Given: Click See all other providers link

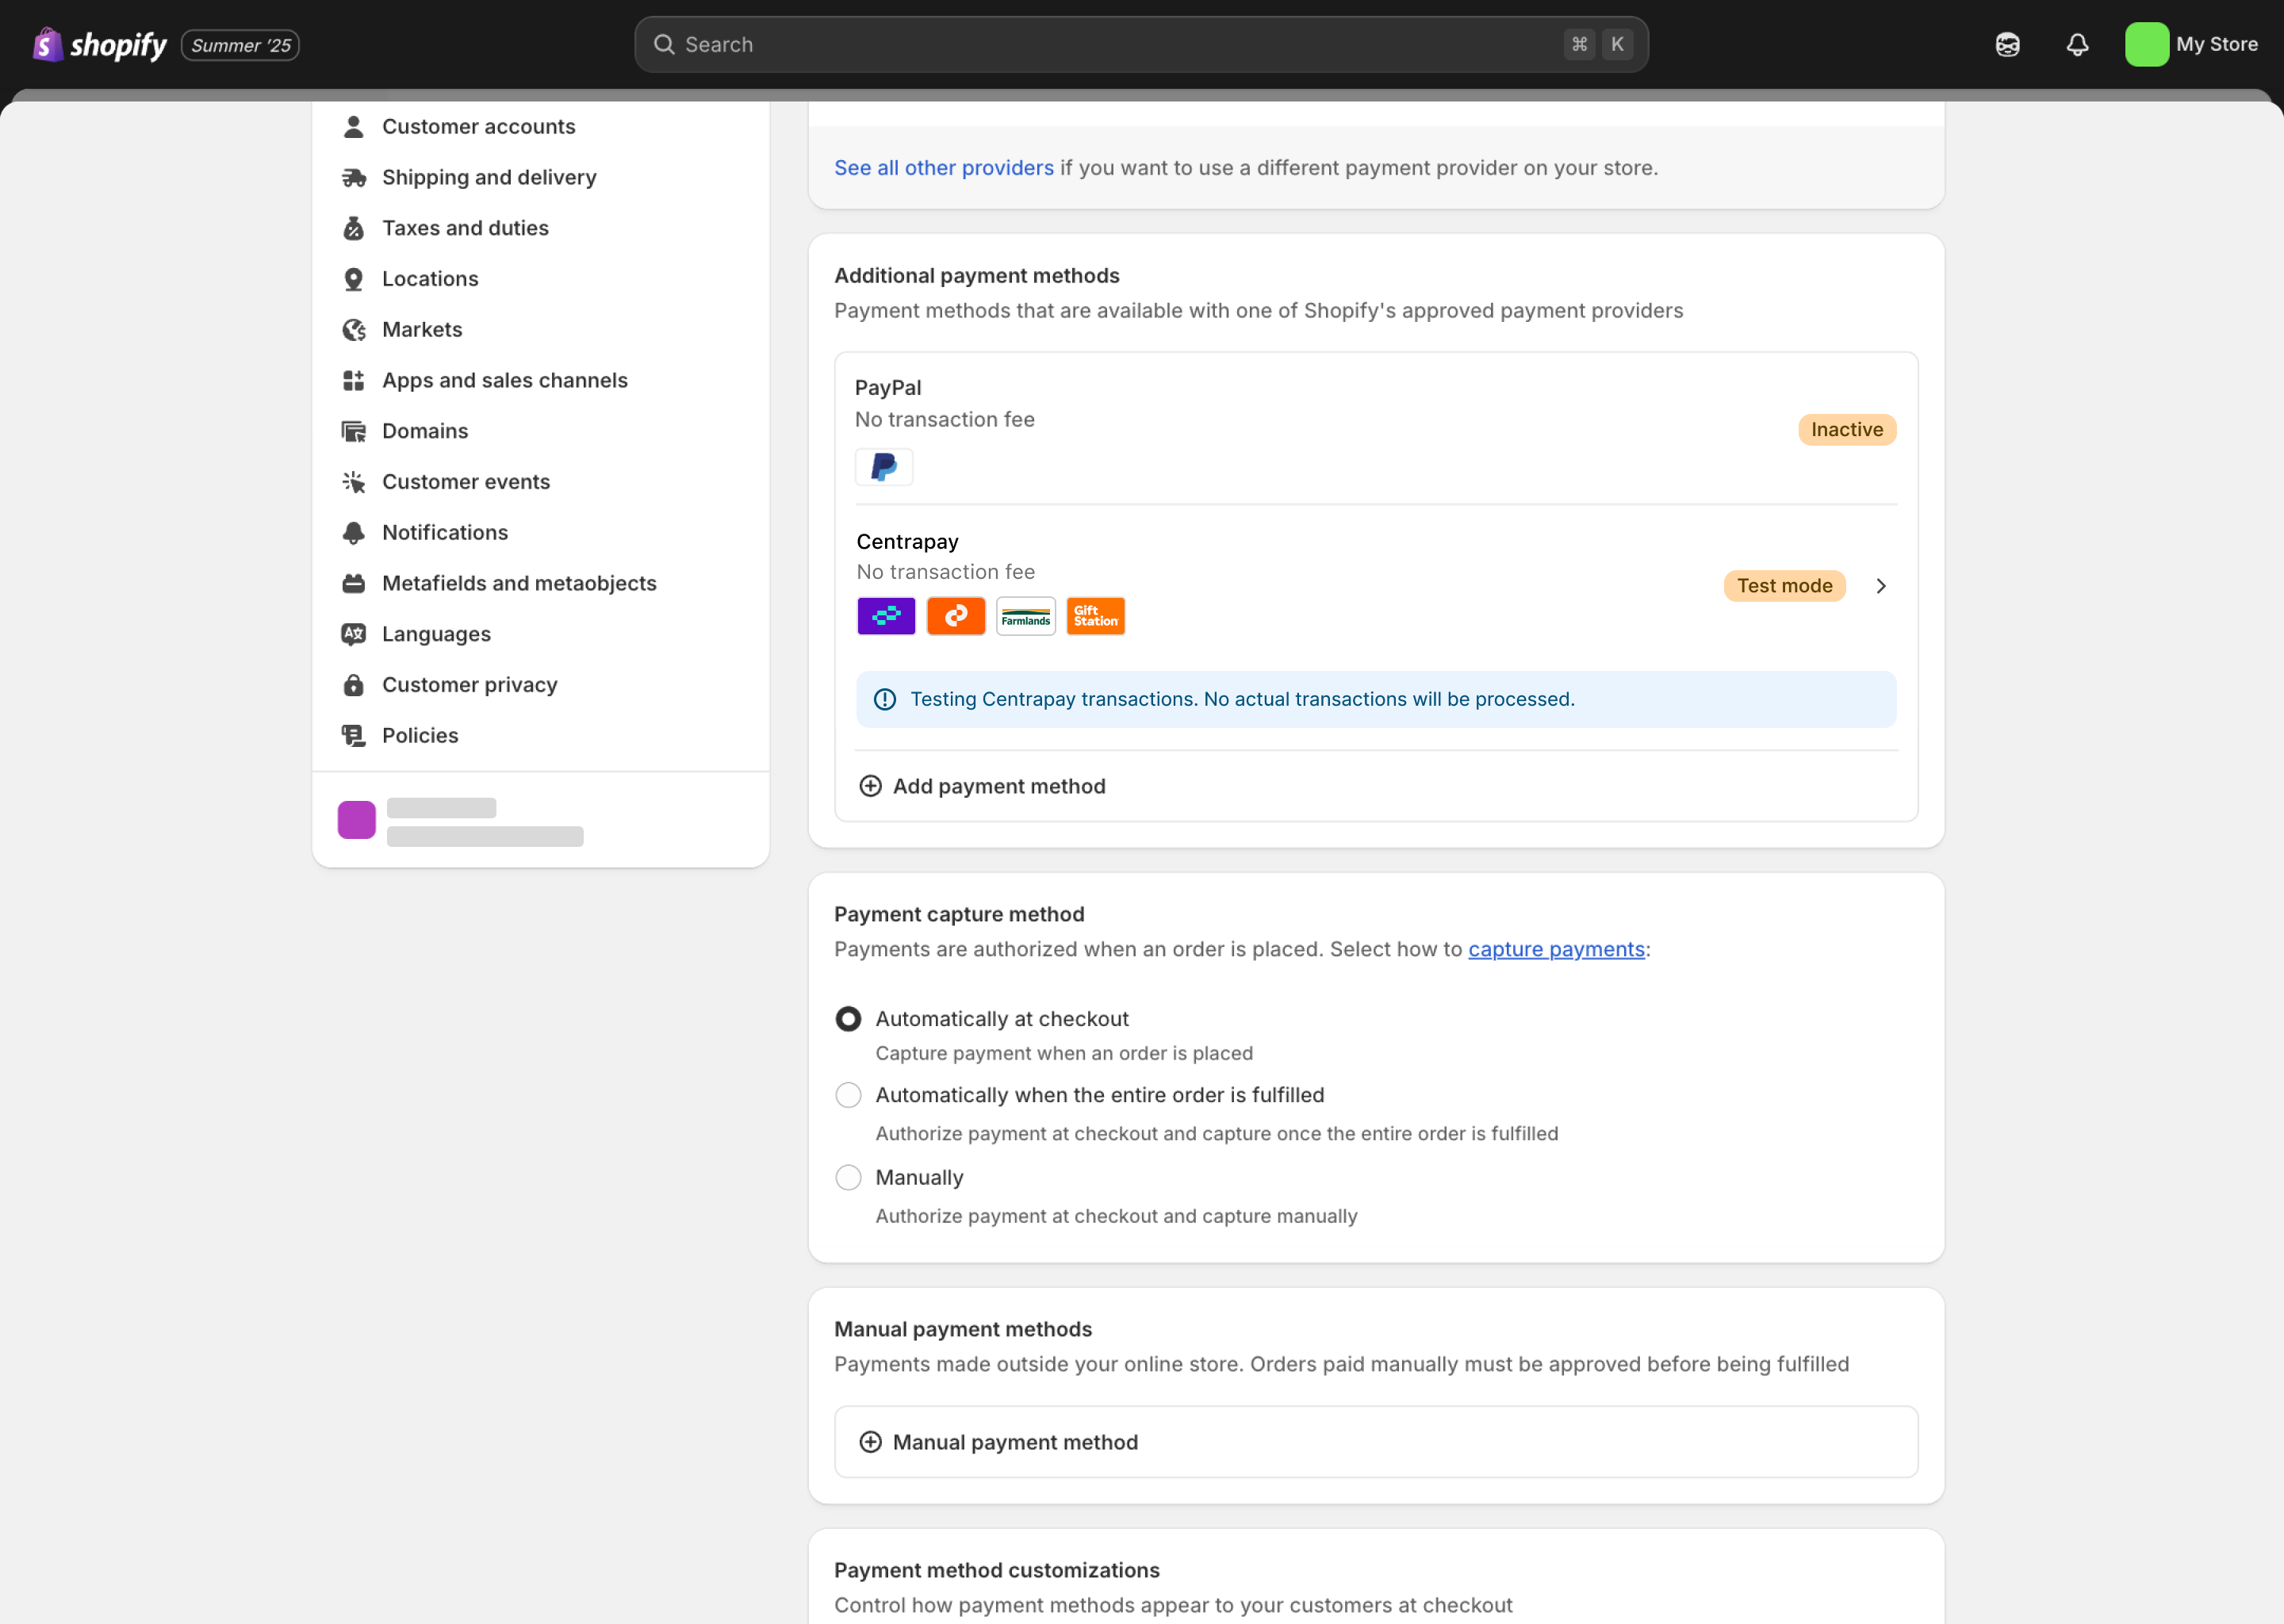Looking at the screenshot, I should [x=943, y=167].
